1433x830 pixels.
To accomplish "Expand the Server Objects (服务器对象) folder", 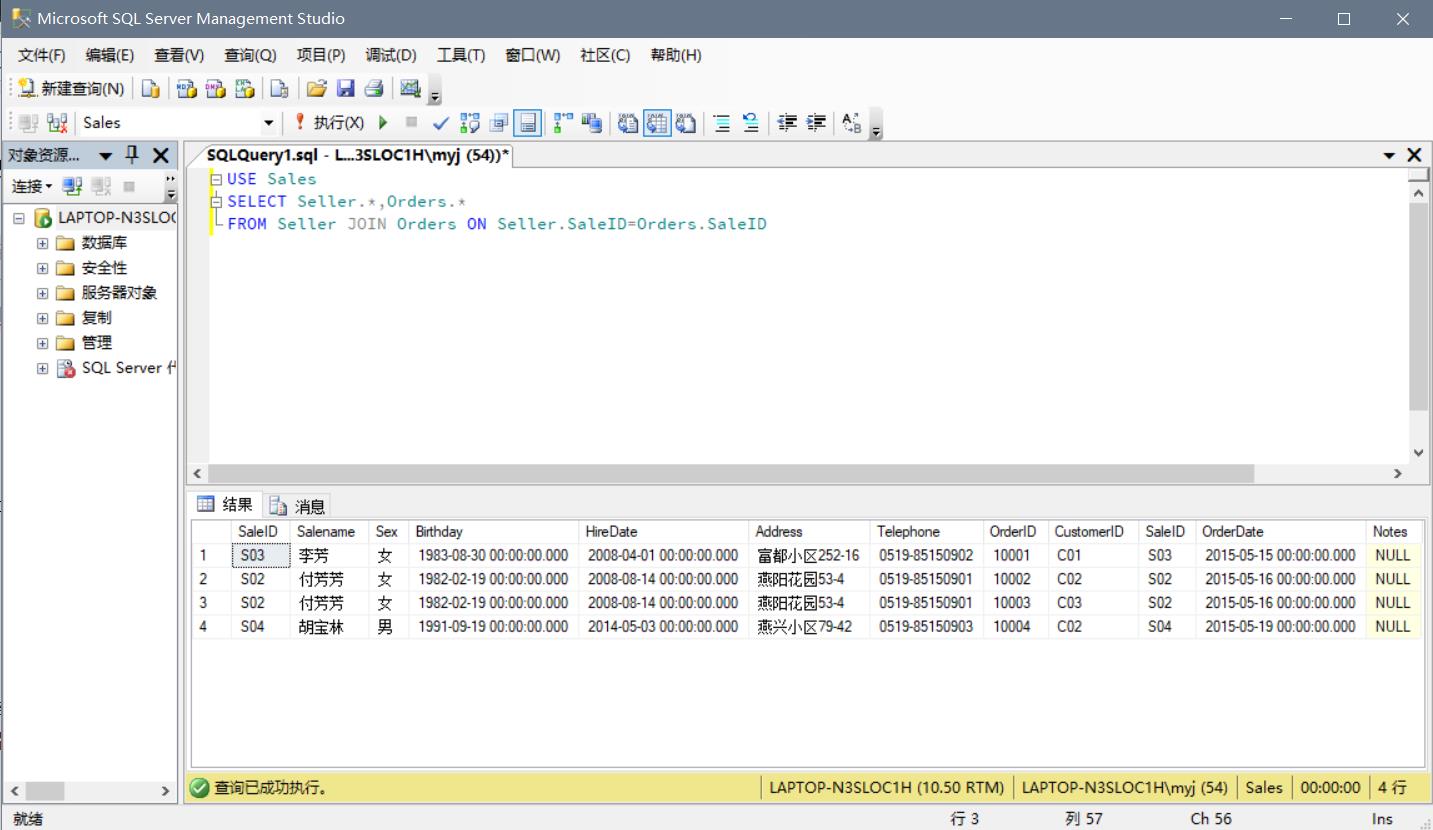I will 42,293.
